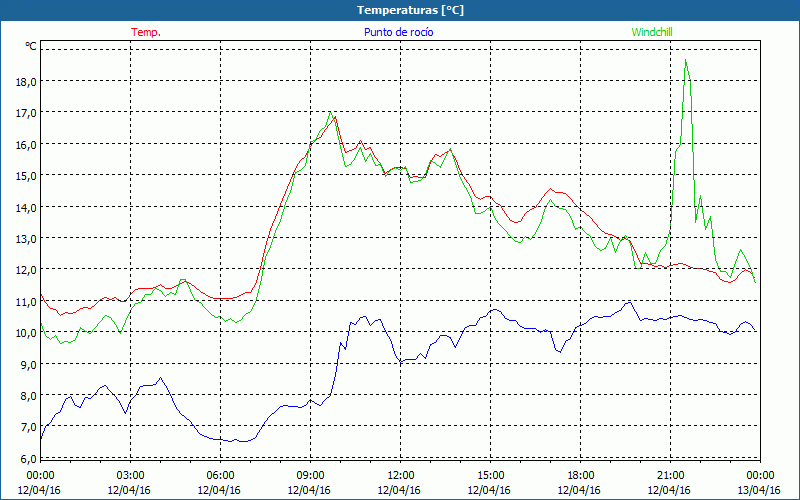Click the green windchill spike peak near 21:30
Screen dimensions: 800x500
685,60
